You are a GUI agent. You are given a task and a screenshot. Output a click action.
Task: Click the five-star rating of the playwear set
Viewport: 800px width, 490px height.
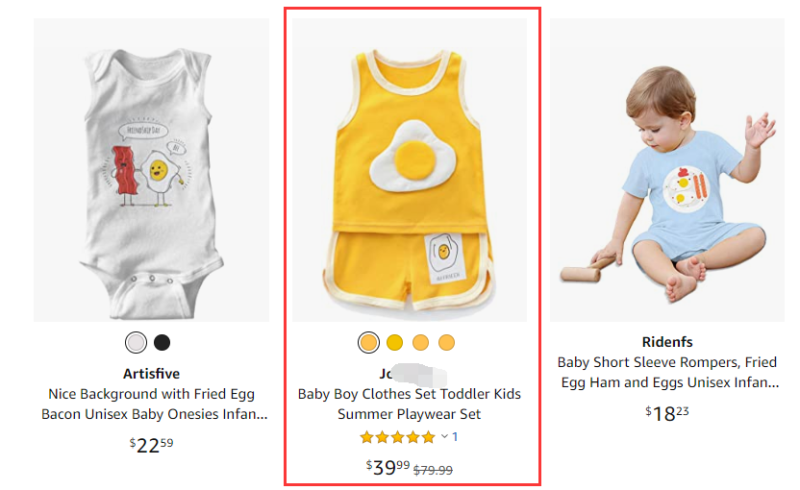tap(397, 437)
